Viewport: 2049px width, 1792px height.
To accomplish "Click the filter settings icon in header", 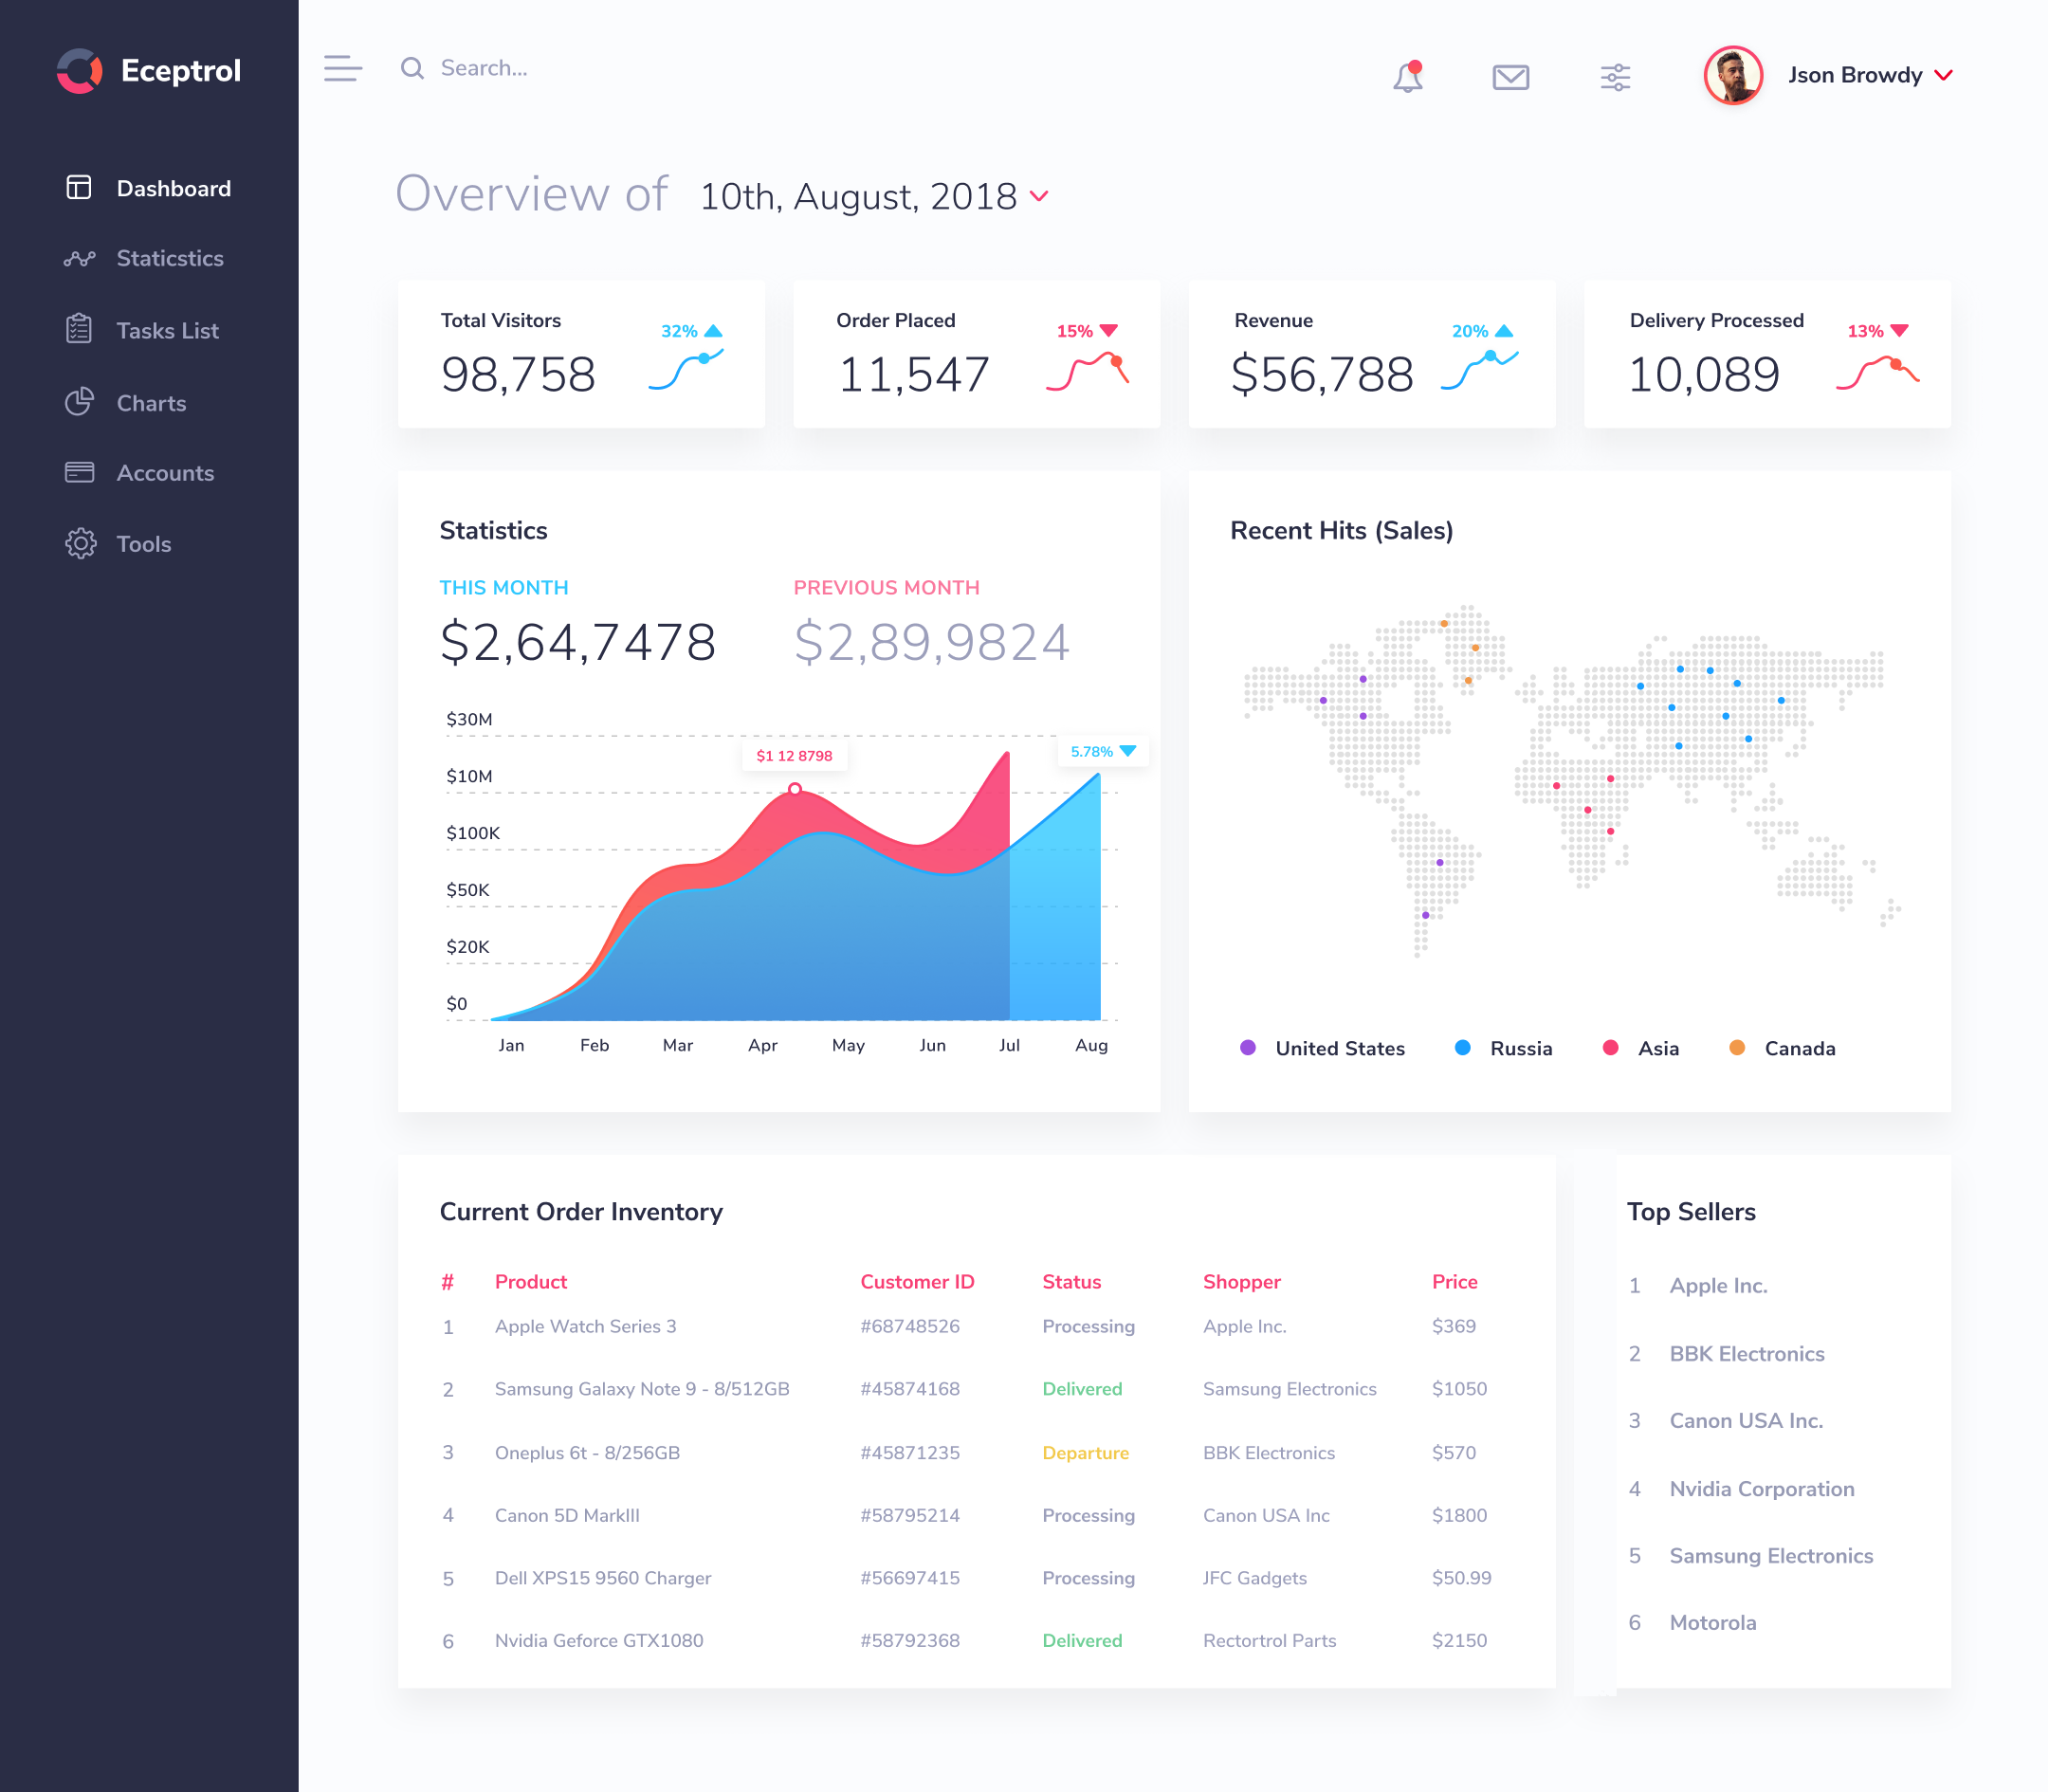I will 1615,76.
